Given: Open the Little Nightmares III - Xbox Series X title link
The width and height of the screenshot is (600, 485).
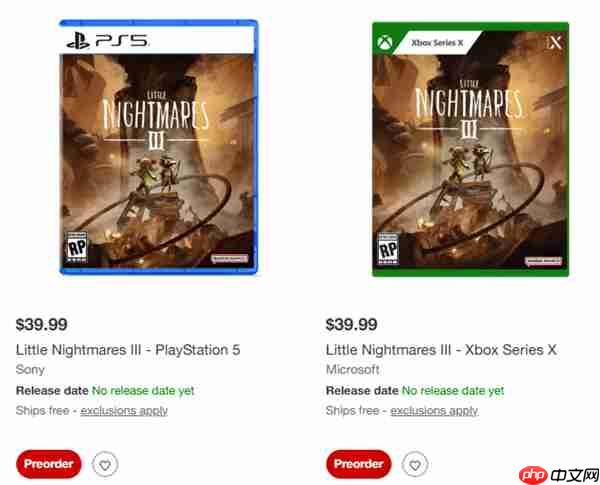Looking at the screenshot, I should pyautogui.click(x=441, y=350).
